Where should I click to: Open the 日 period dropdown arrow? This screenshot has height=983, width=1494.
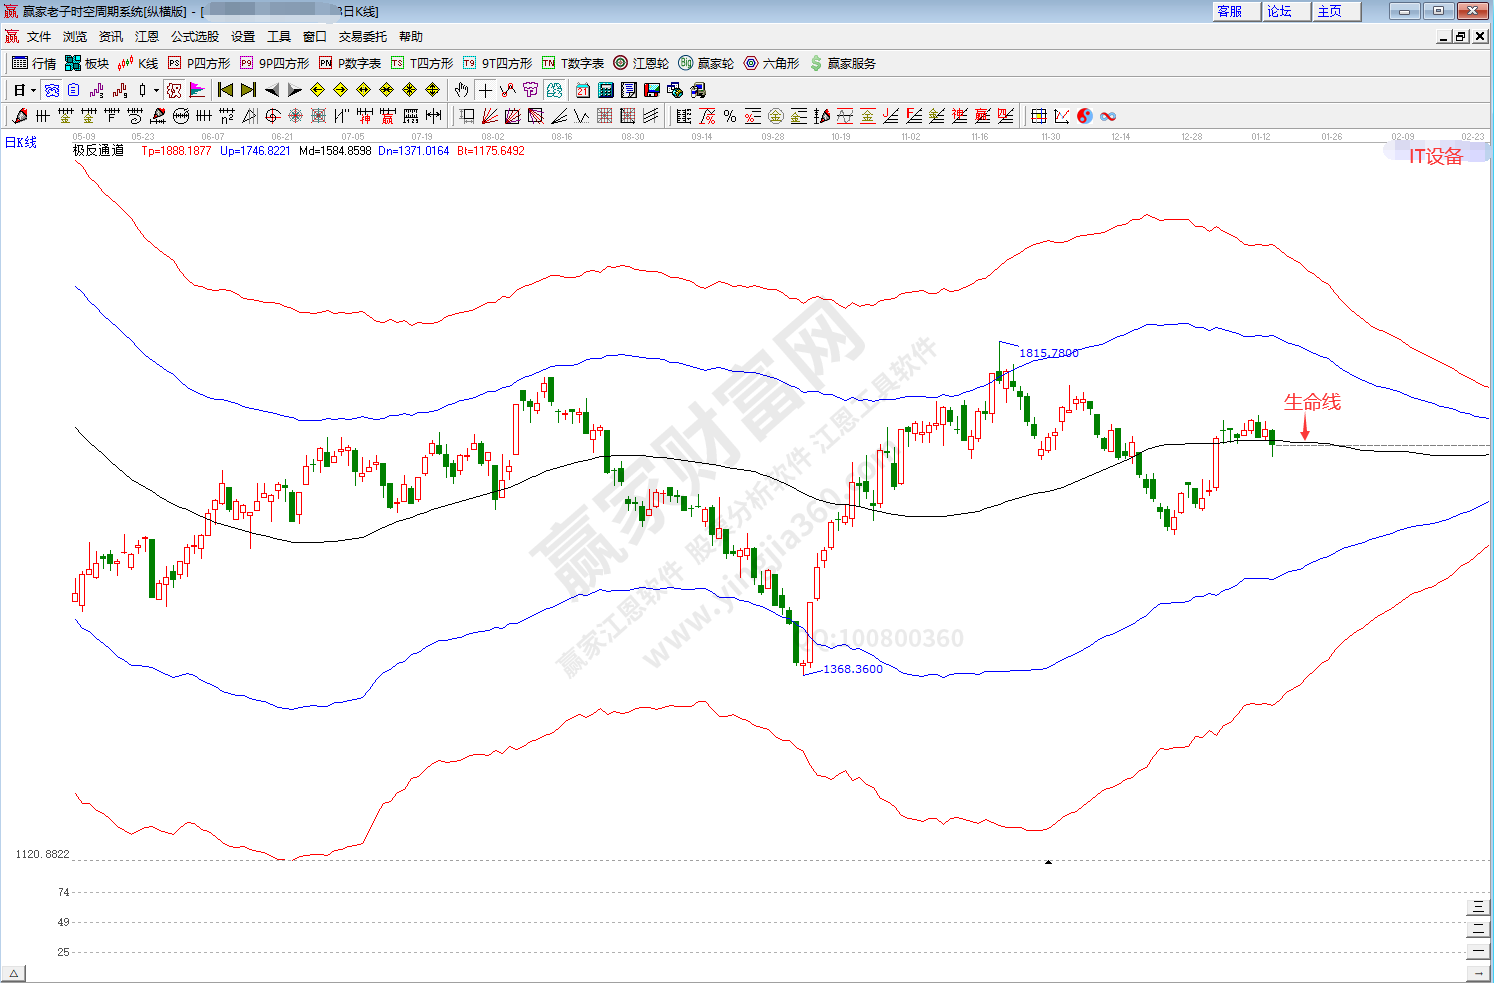pos(33,90)
